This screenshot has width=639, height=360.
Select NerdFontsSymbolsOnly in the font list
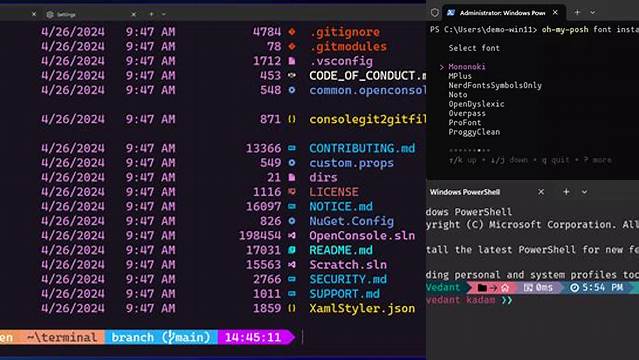[495, 85]
